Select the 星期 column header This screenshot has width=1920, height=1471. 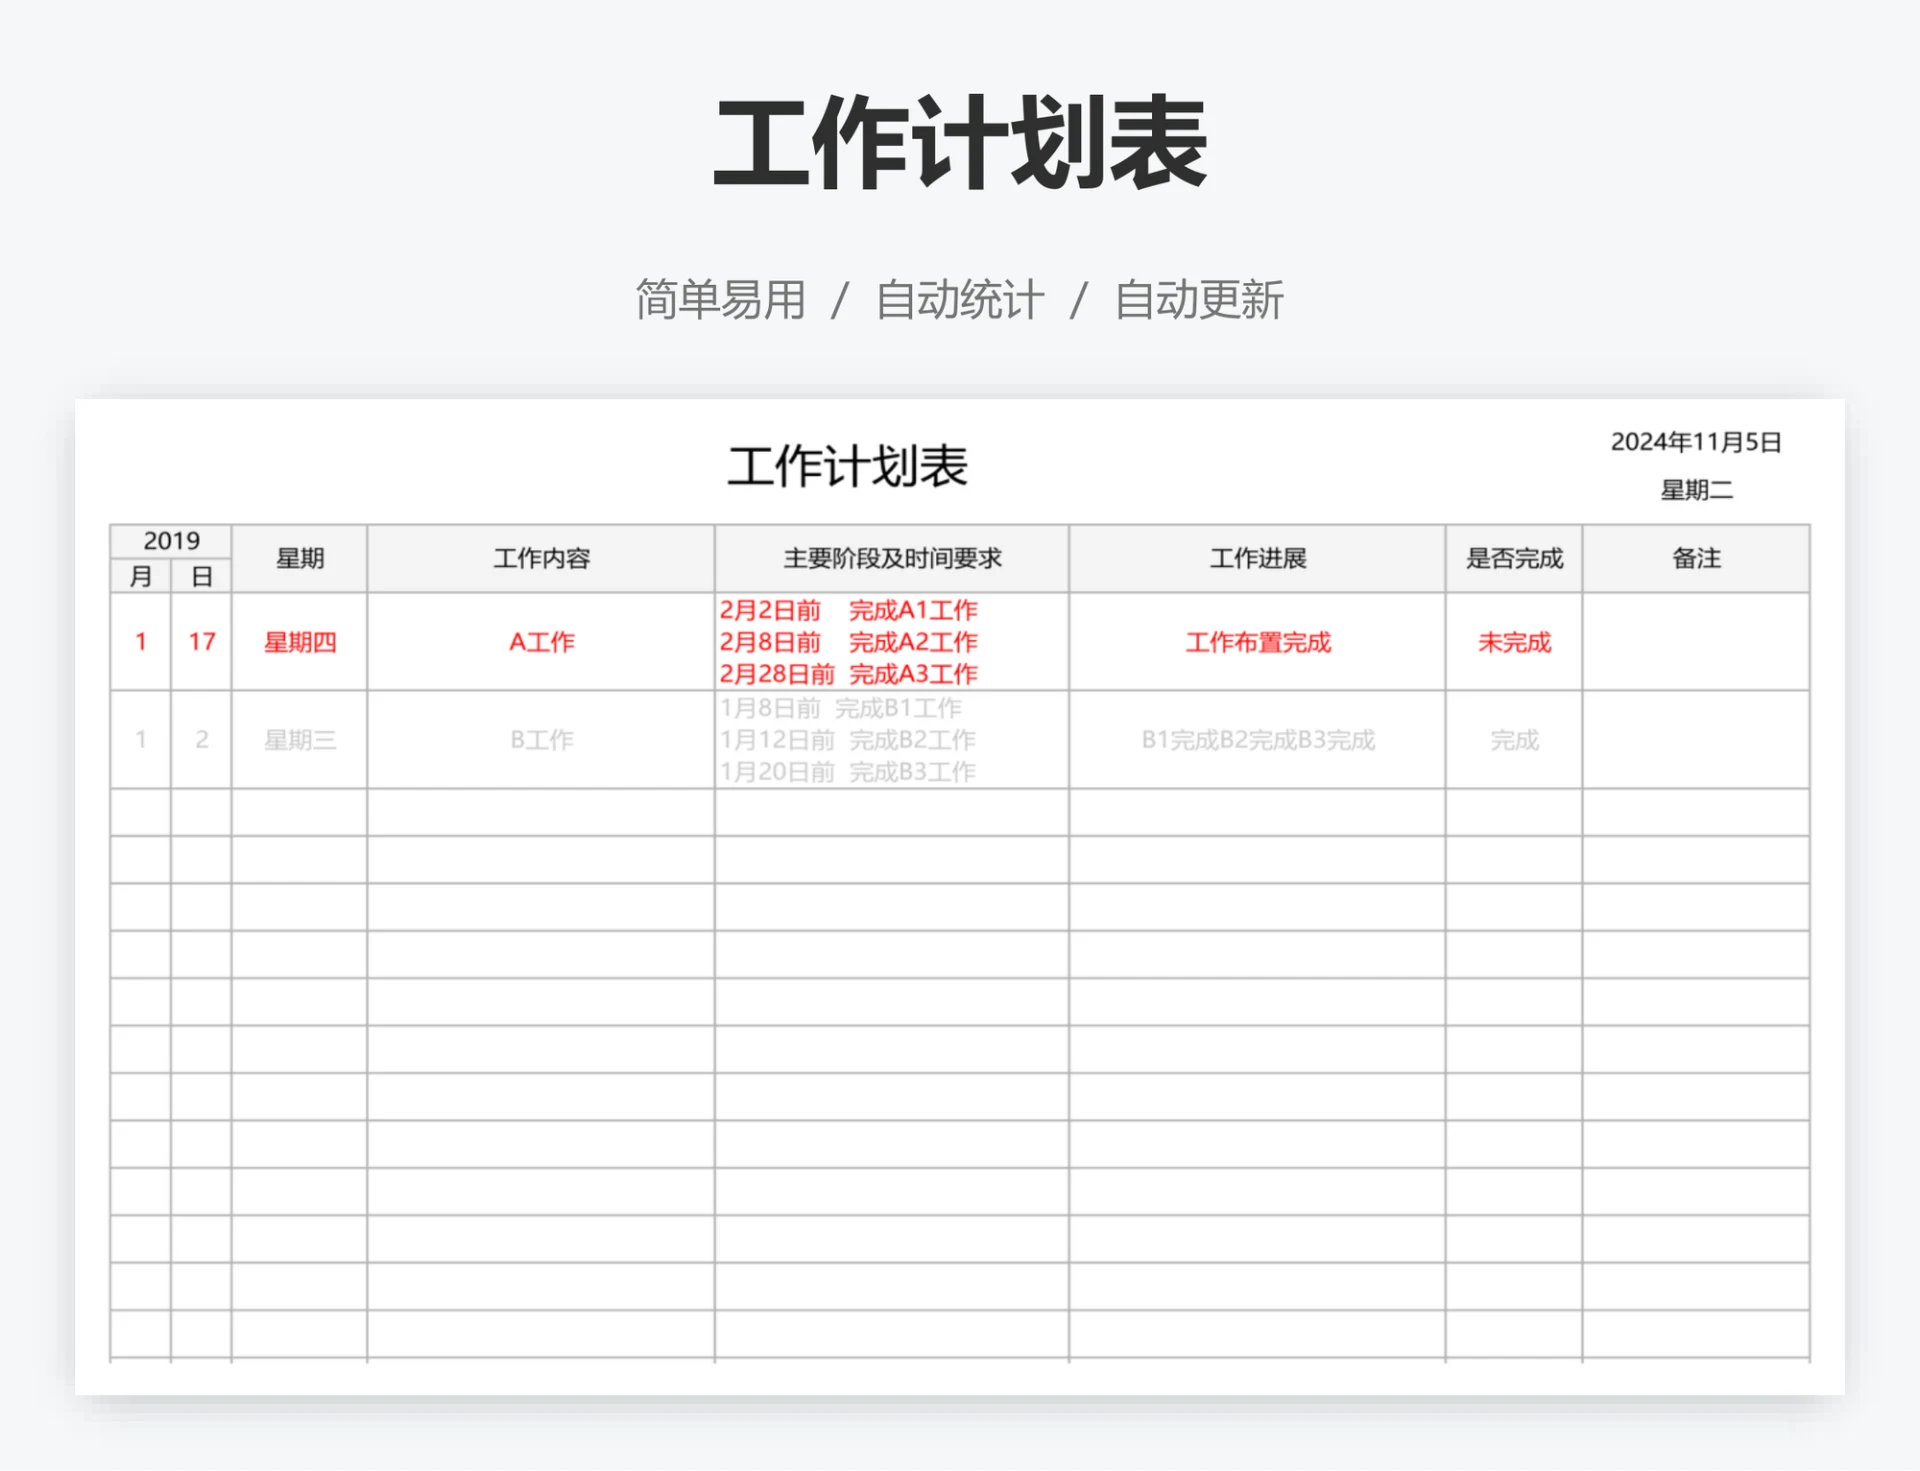click(x=297, y=559)
